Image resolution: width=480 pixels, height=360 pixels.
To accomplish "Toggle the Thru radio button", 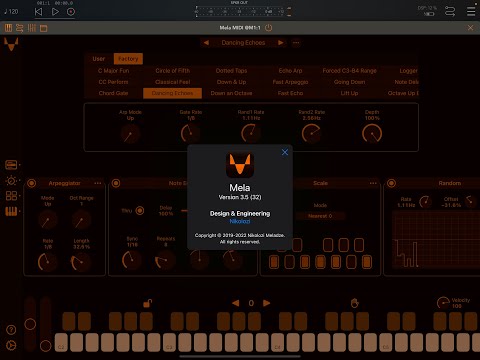I will (x=140, y=211).
